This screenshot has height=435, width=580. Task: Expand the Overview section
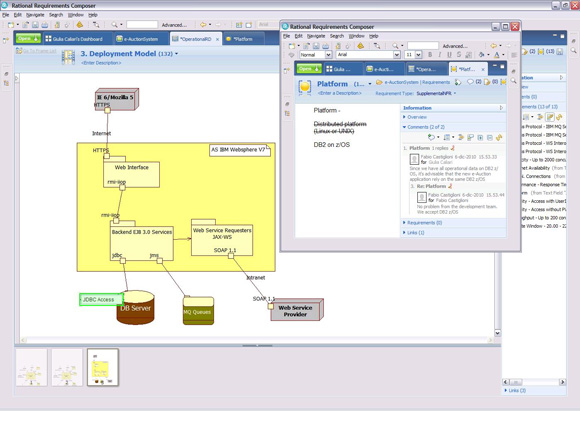pos(404,117)
